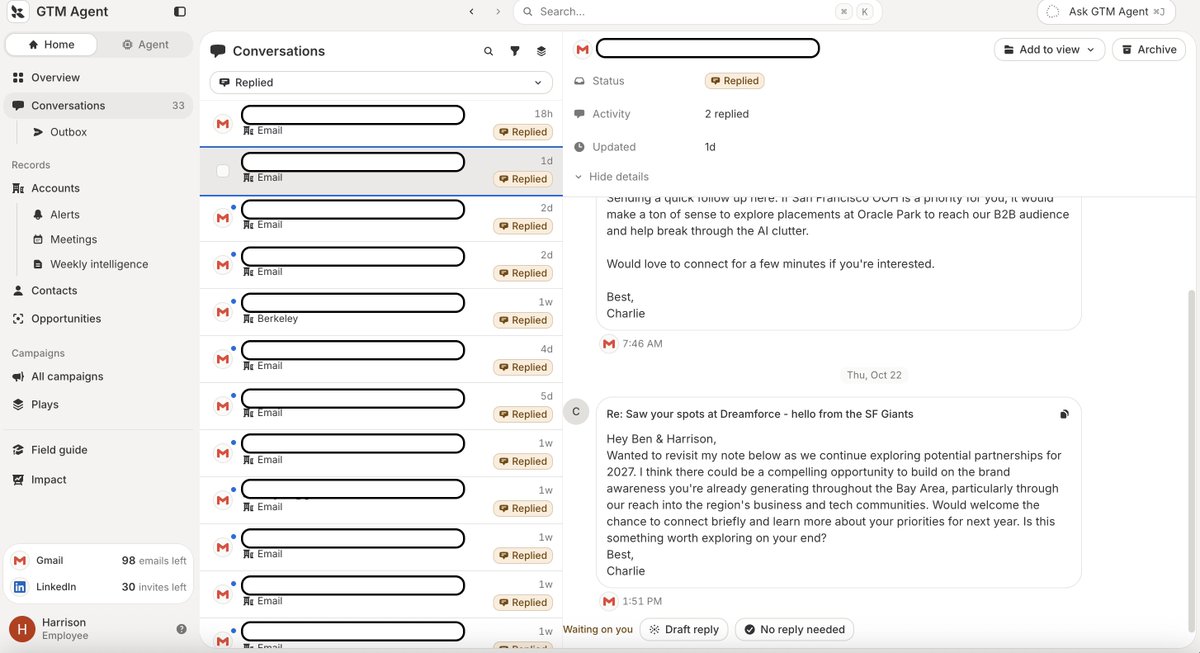
Task: Open the Replied filter dropdown
Action: 381,83
